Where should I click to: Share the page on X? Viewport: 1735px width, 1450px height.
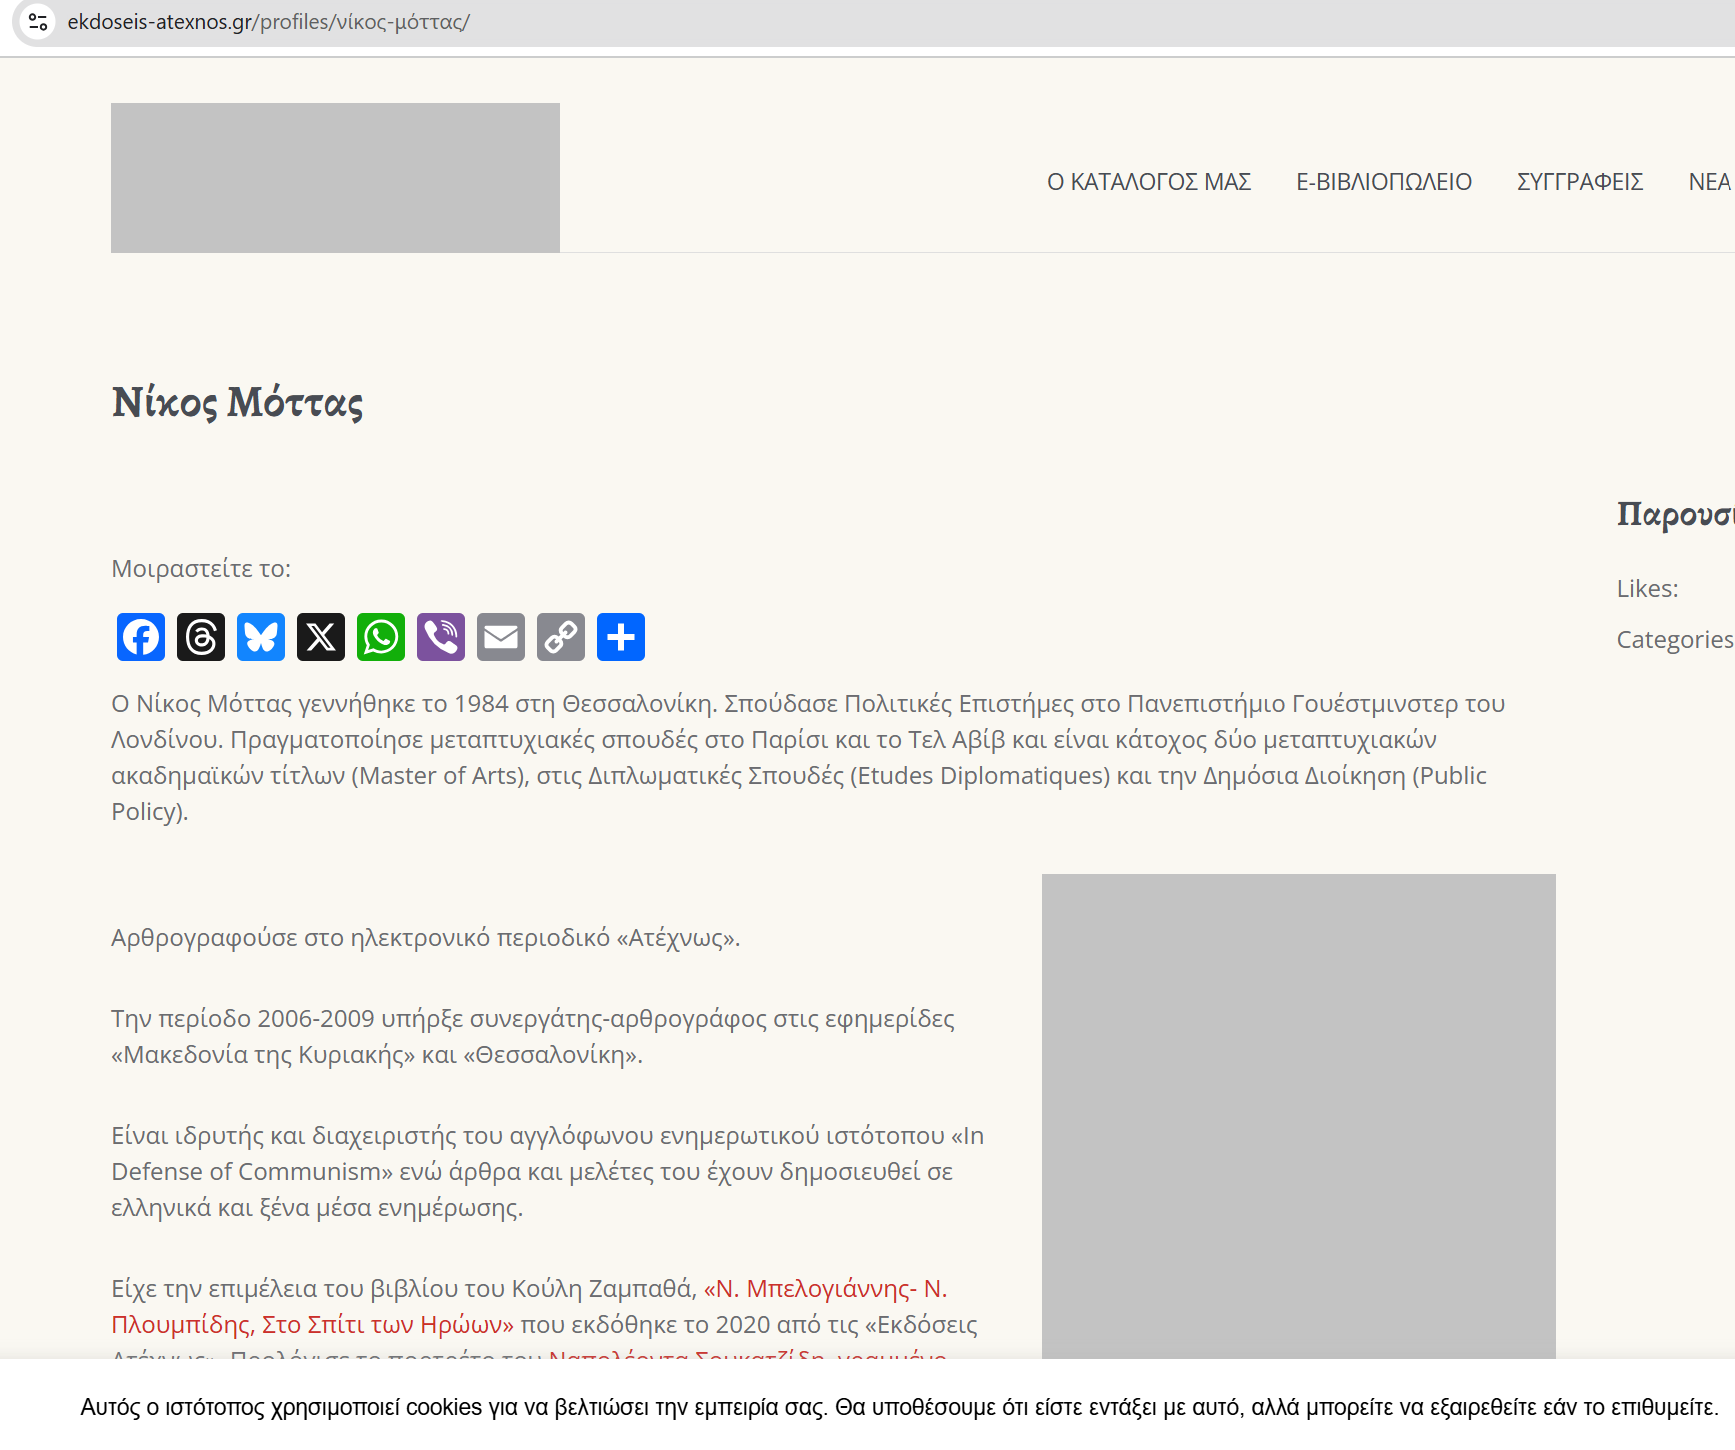[x=321, y=637]
